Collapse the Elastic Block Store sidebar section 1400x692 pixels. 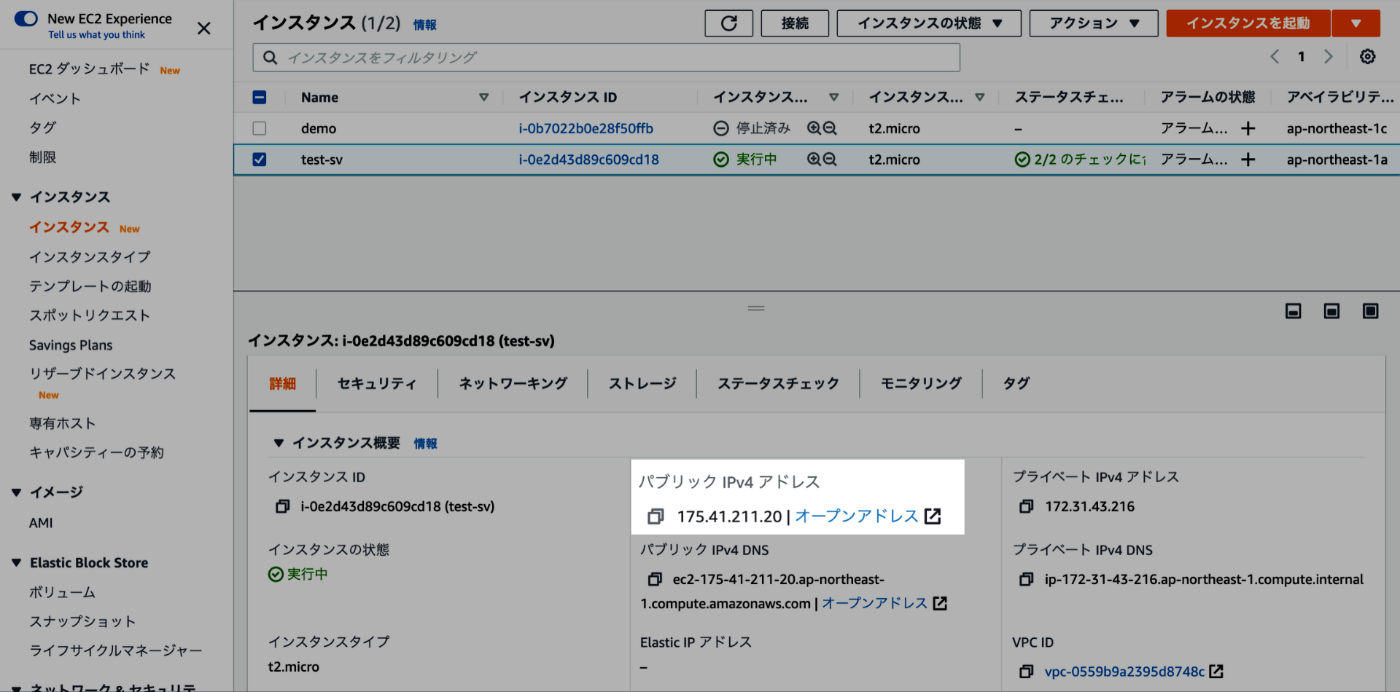pyautogui.click(x=16, y=563)
